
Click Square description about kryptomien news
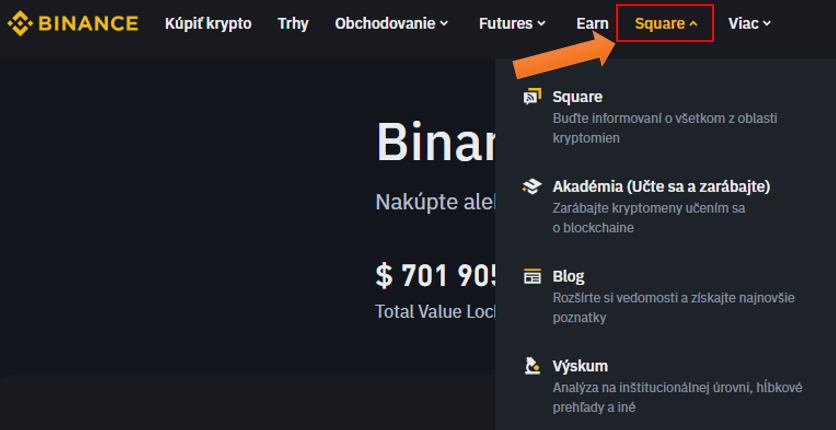point(664,128)
